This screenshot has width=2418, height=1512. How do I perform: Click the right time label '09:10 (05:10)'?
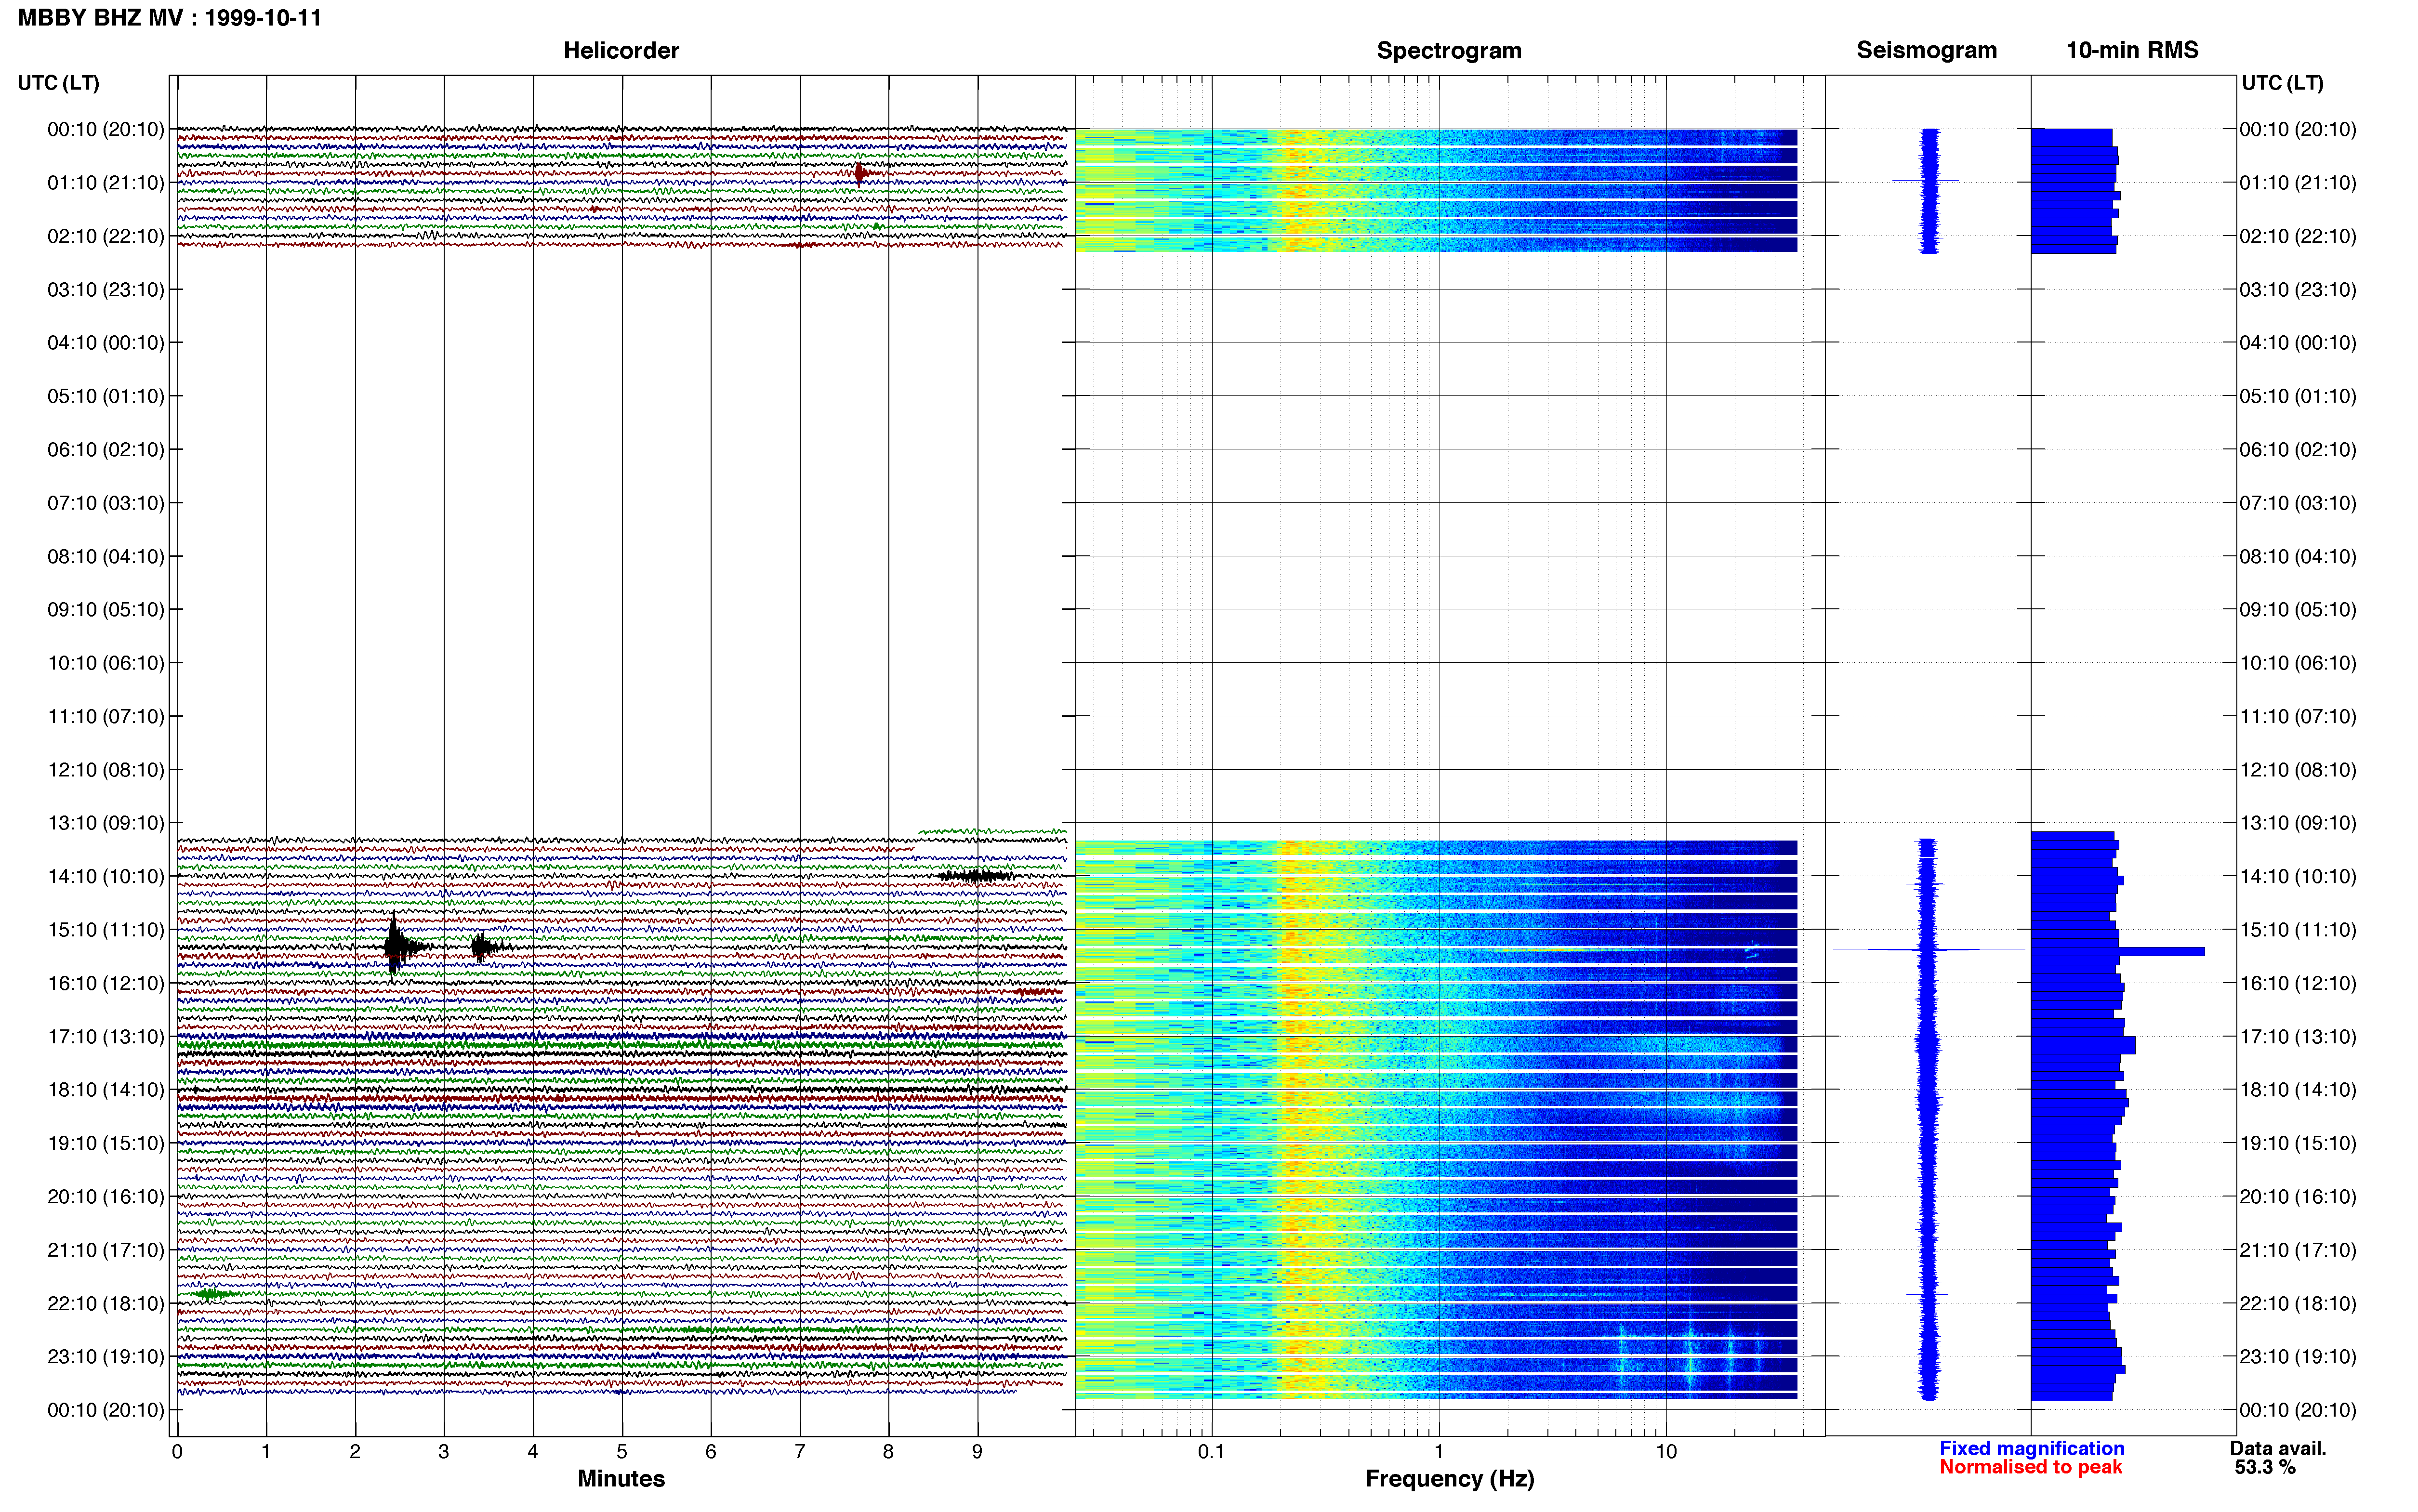pos(2298,610)
